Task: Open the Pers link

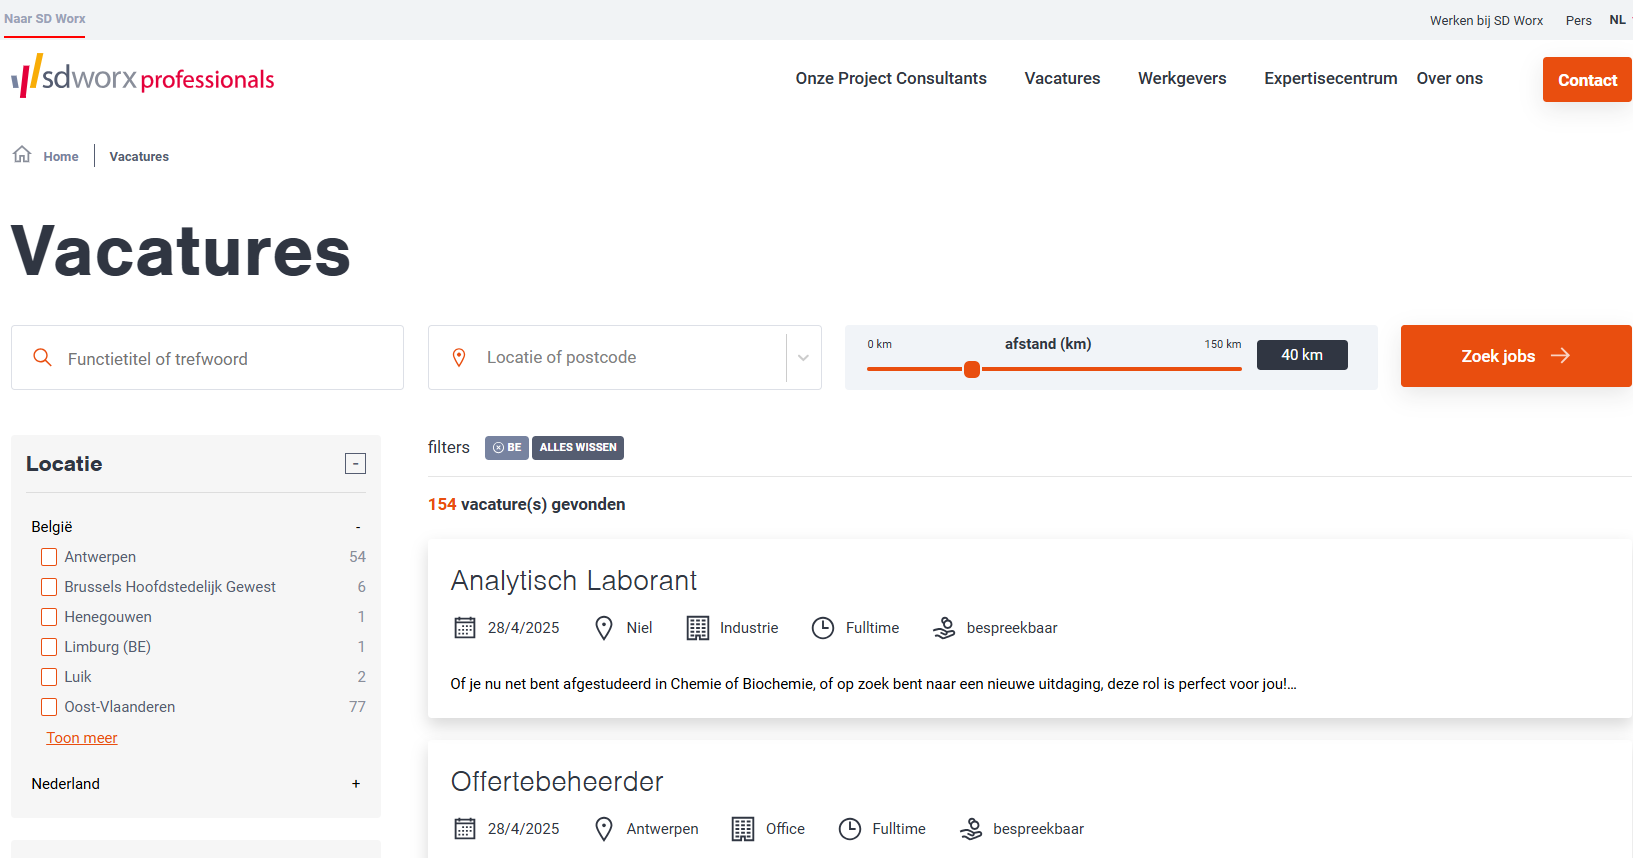Action: click(x=1578, y=20)
